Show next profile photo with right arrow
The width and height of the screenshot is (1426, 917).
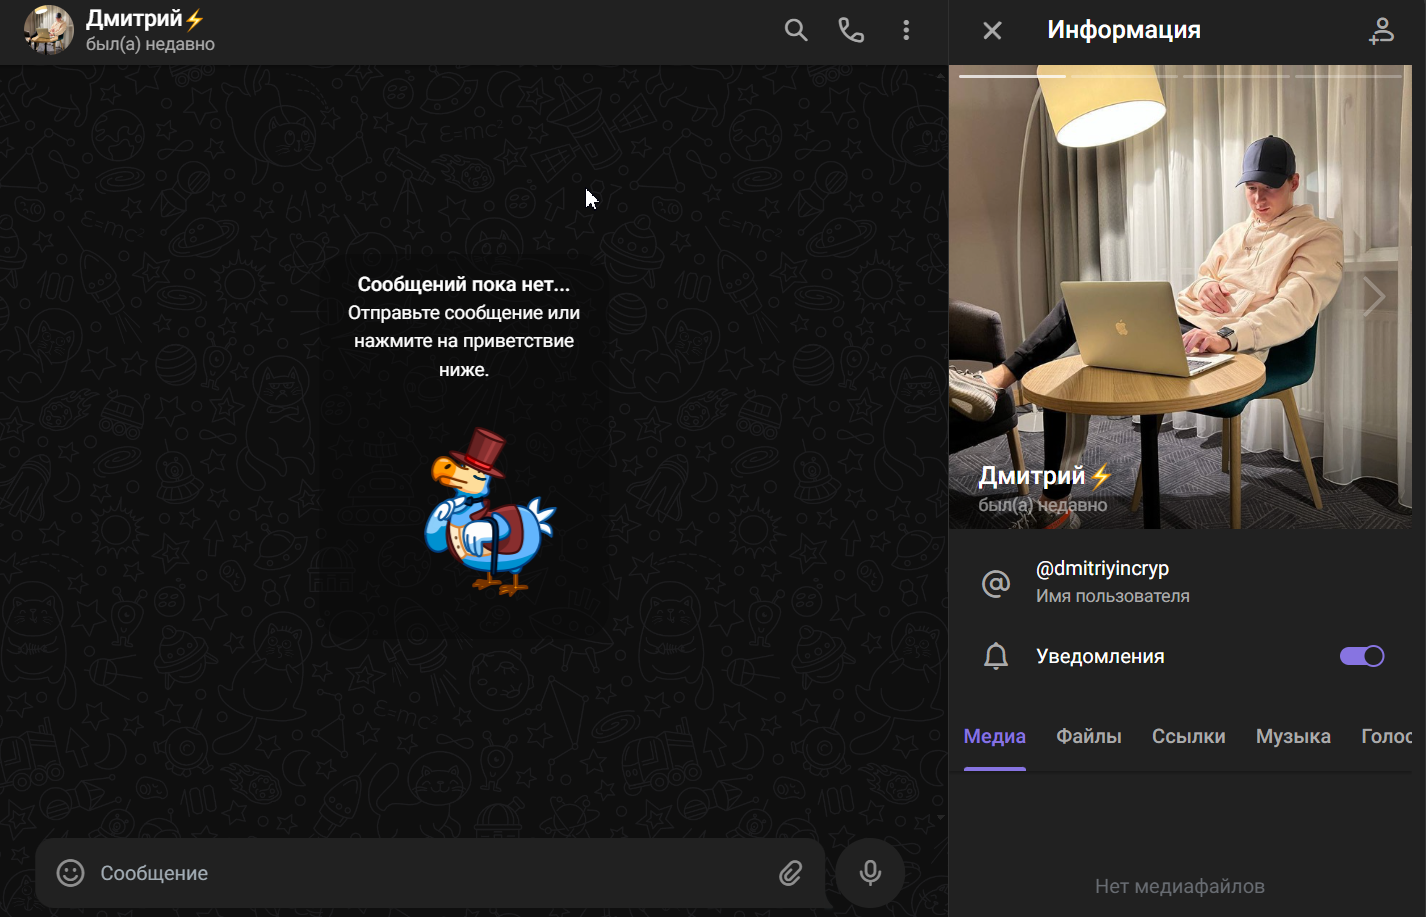(1375, 297)
